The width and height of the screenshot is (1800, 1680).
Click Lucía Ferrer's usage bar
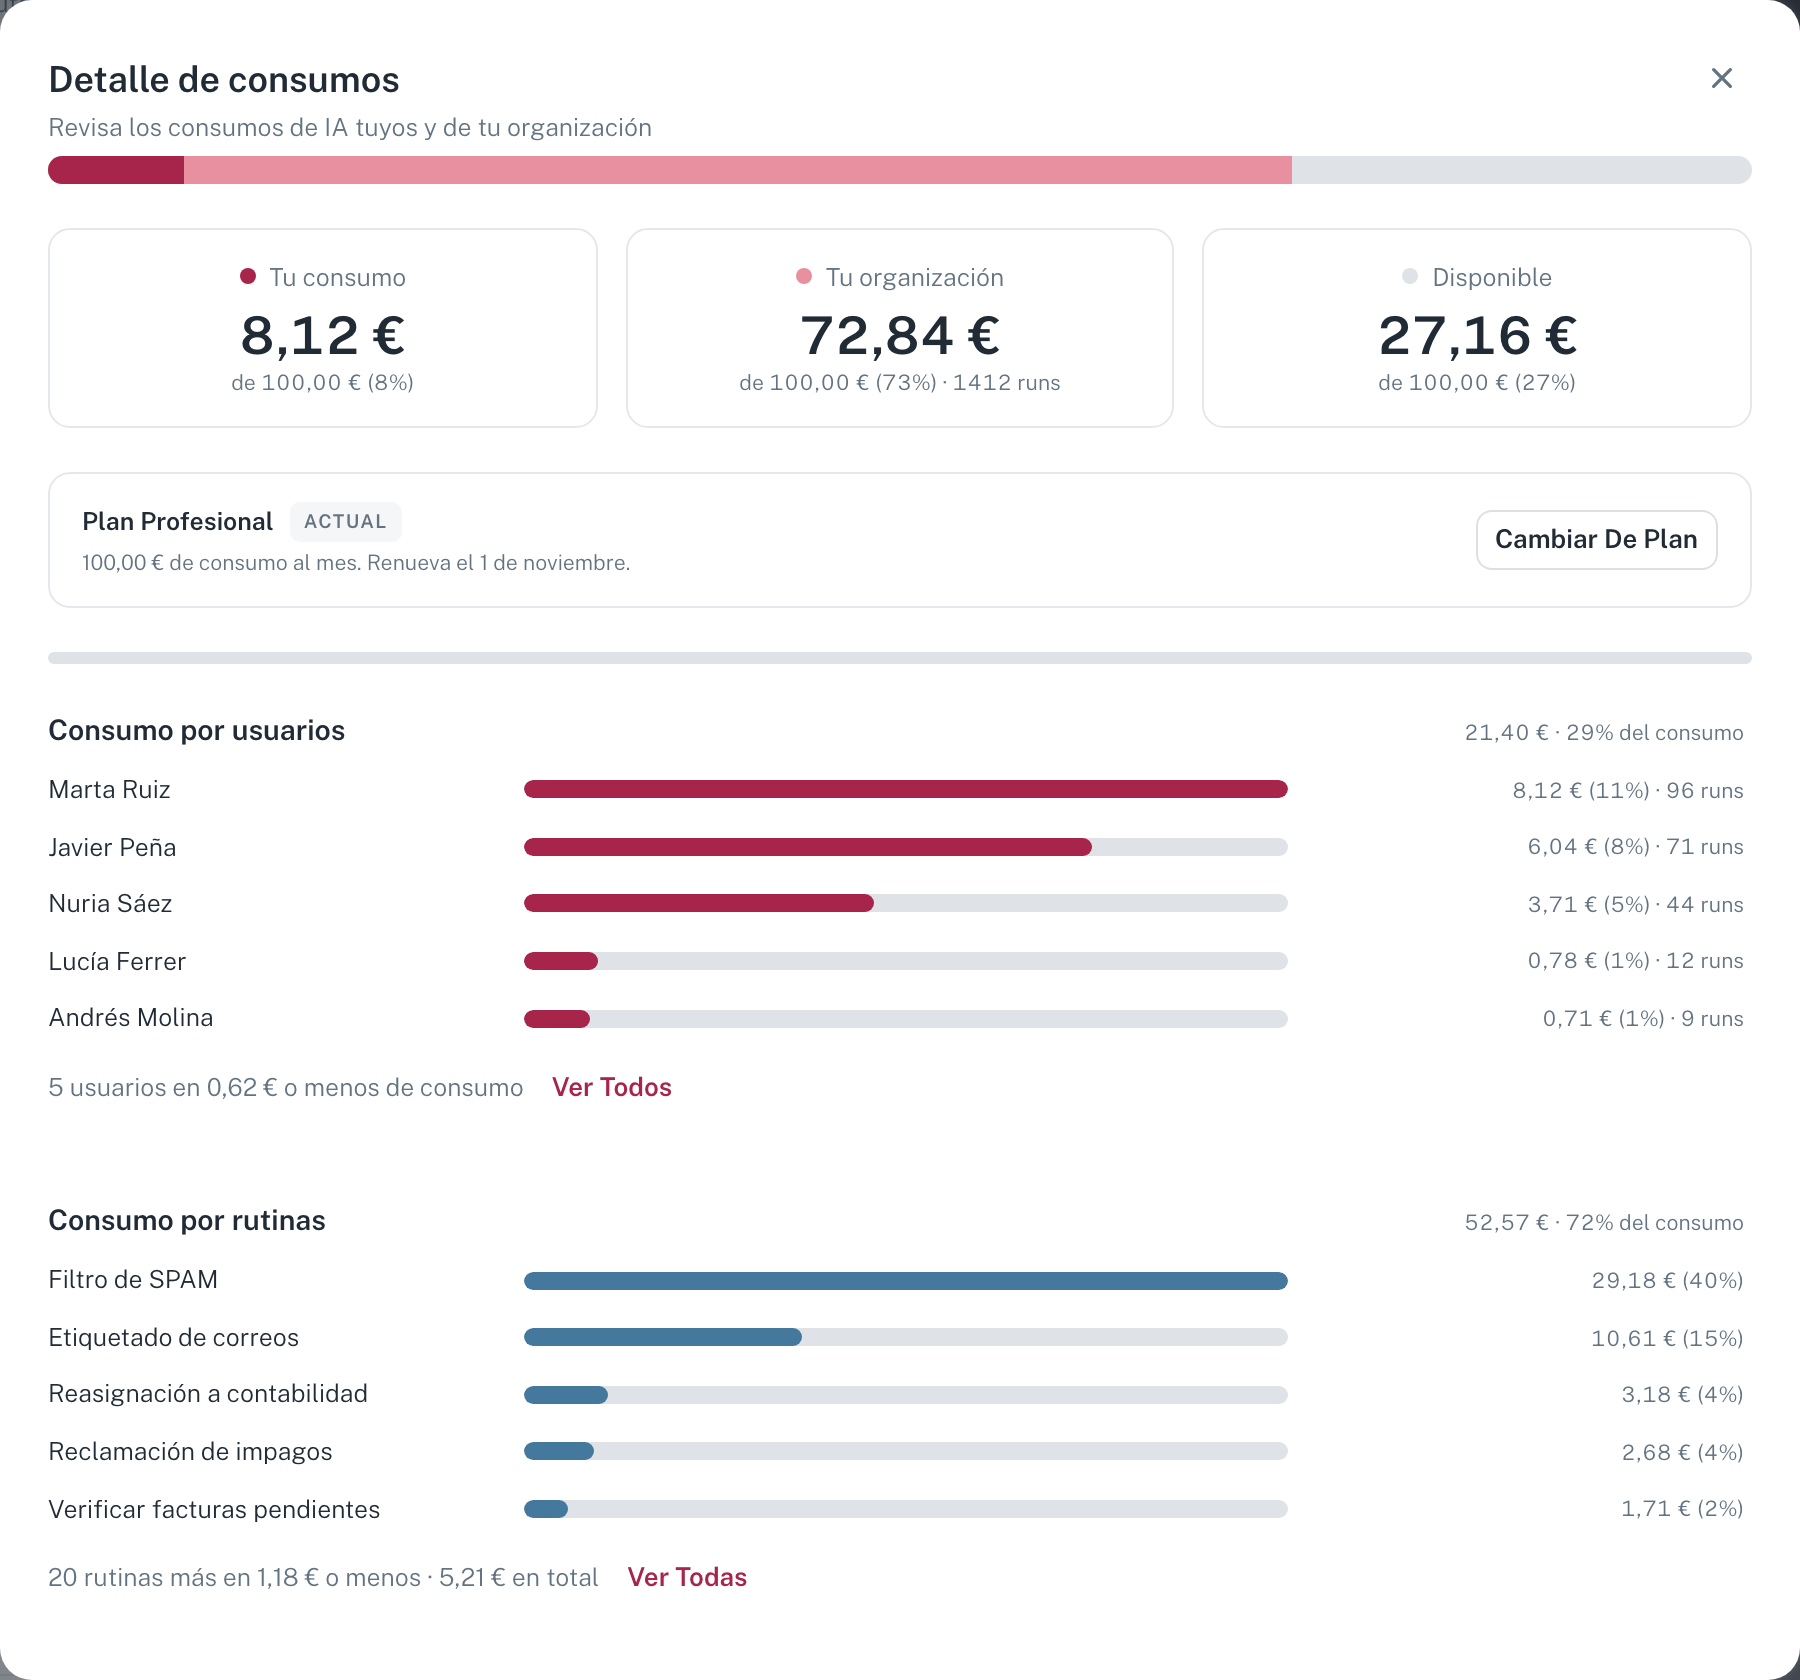coord(906,961)
